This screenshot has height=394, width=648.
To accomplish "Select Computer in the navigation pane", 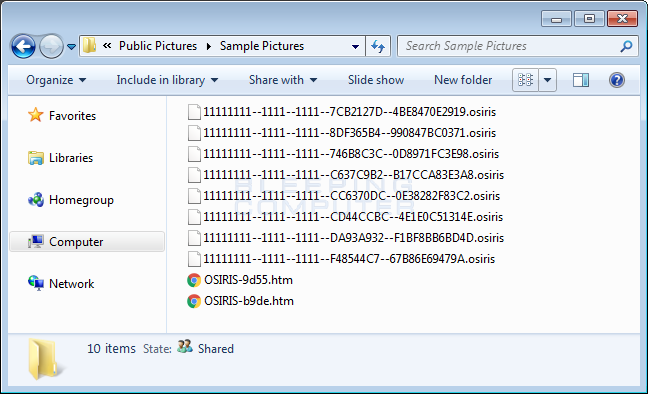I will [87, 242].
